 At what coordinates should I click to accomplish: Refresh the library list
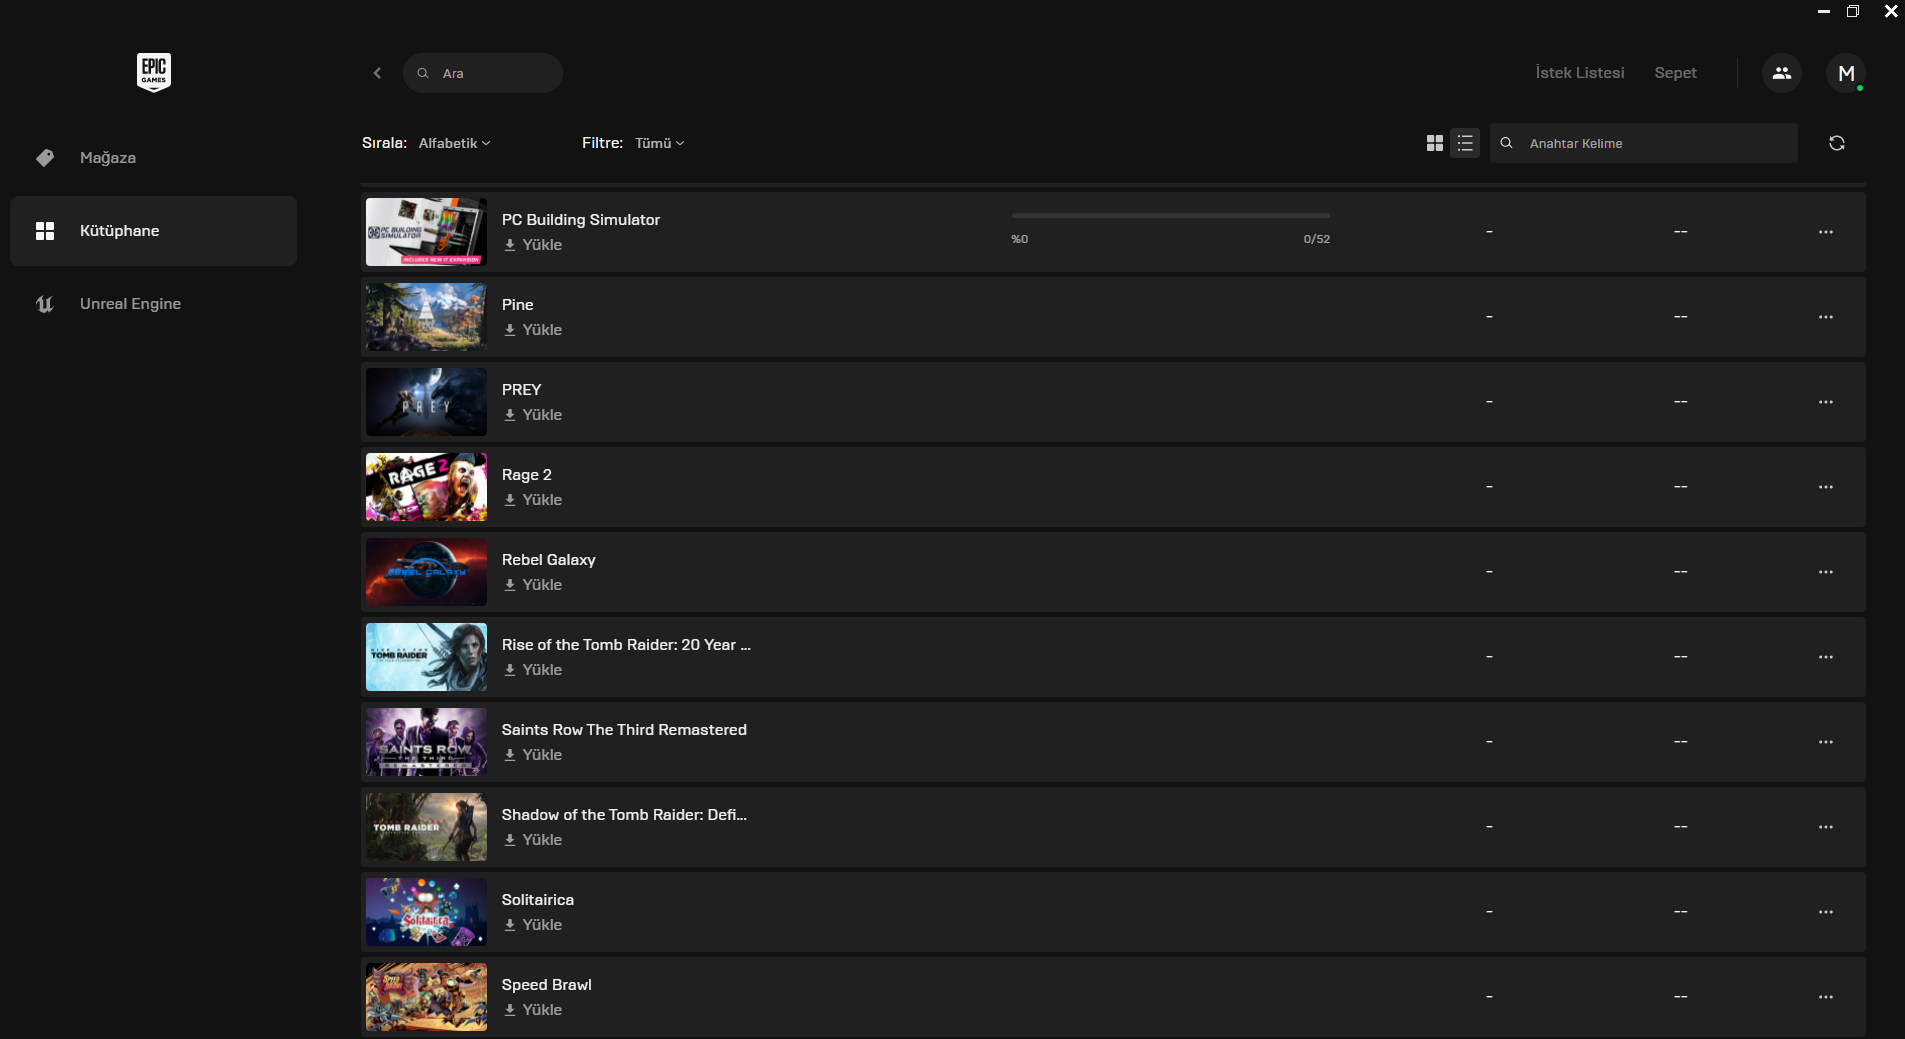[x=1837, y=143]
